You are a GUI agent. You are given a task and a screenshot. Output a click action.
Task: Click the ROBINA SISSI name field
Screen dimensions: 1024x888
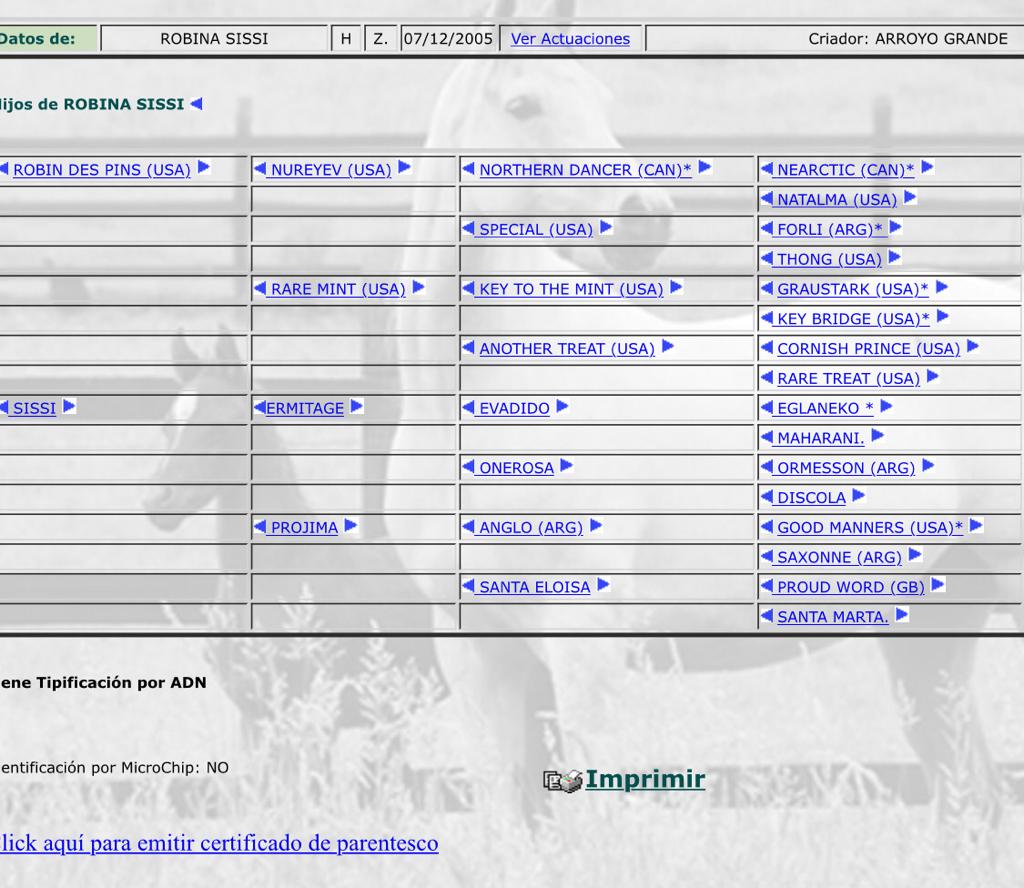coord(214,39)
